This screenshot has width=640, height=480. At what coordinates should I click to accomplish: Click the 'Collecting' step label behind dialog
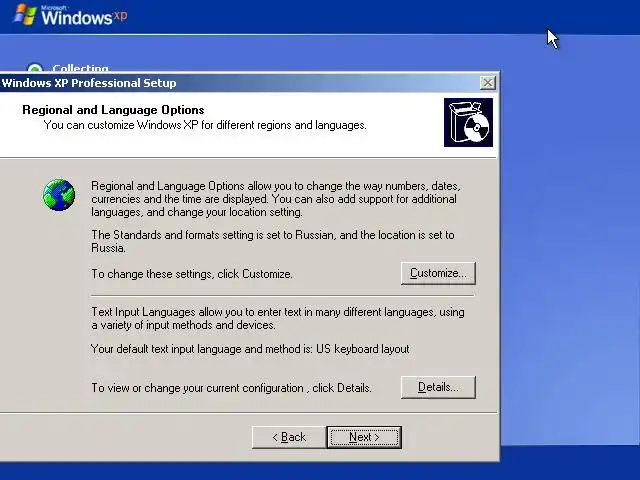[x=80, y=68]
